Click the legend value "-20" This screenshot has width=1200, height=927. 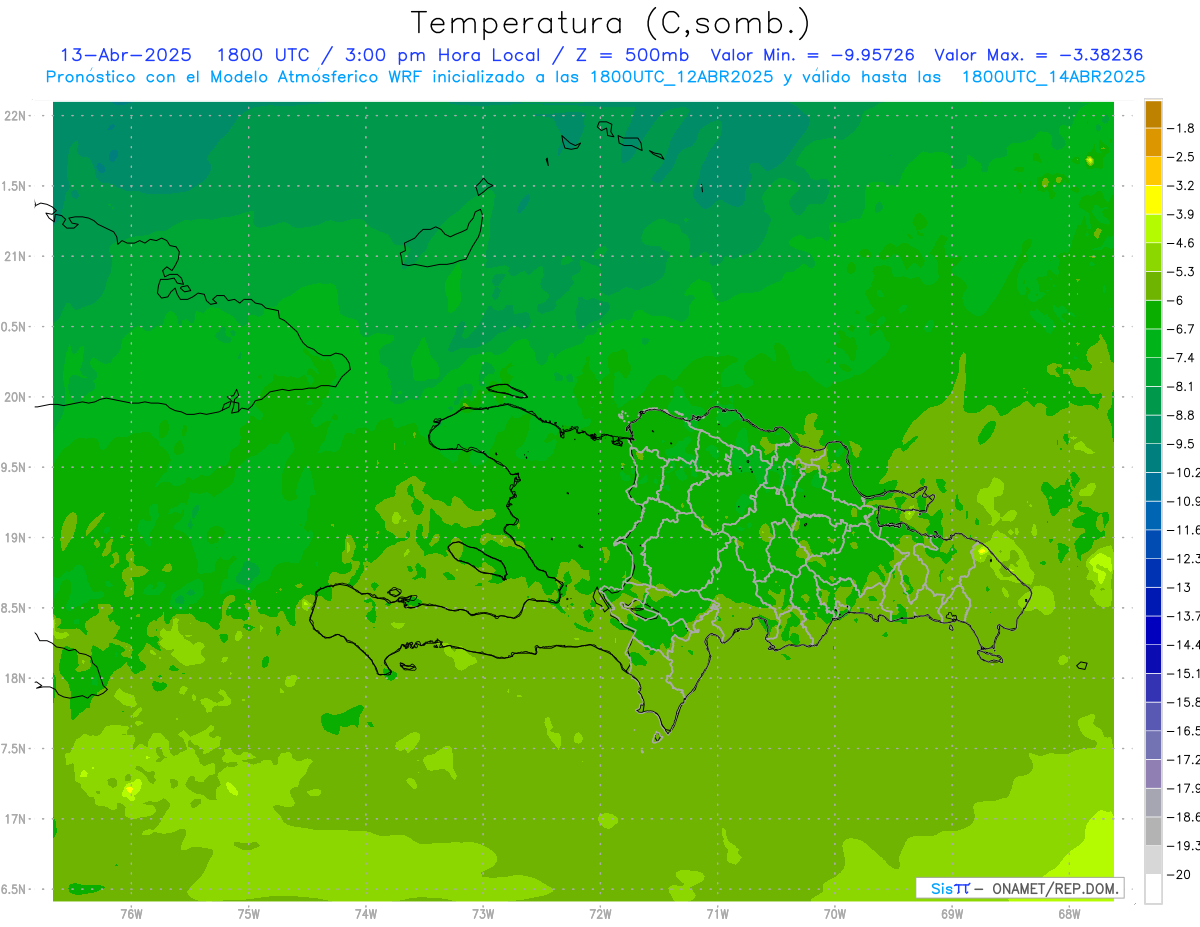1179,874
